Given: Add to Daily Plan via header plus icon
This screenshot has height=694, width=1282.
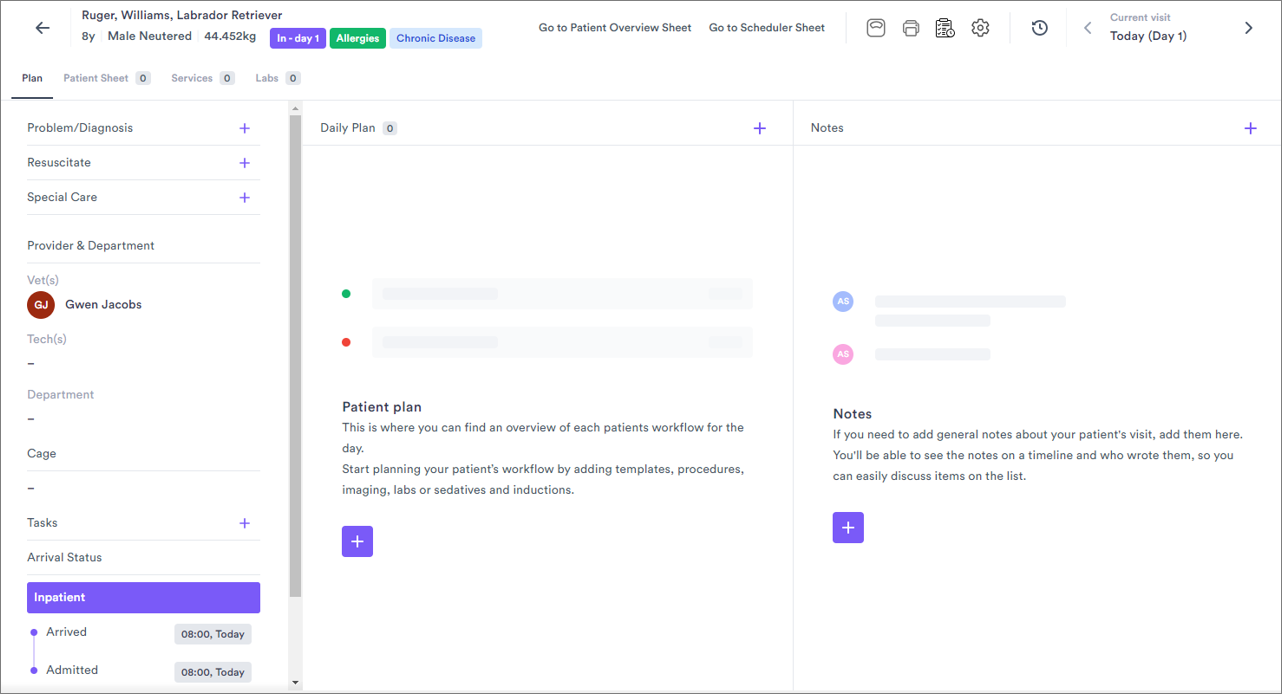Looking at the screenshot, I should [x=760, y=128].
